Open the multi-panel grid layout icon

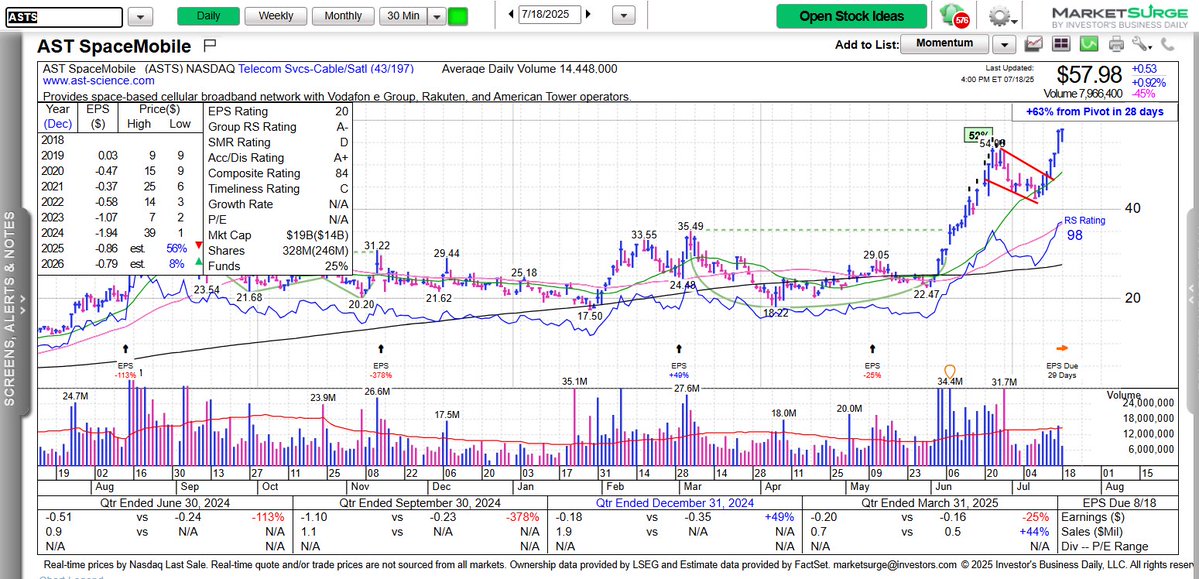pyautogui.click(x=1061, y=44)
